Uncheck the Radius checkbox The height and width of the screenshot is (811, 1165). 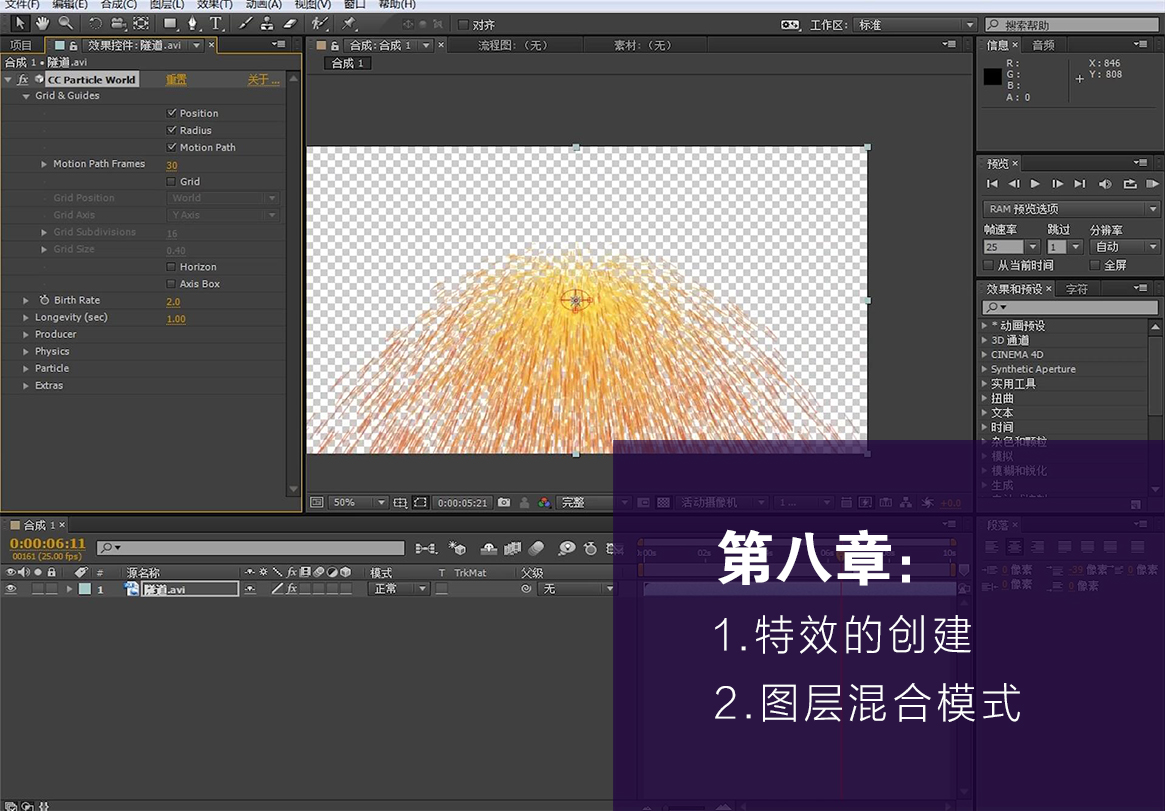click(172, 130)
